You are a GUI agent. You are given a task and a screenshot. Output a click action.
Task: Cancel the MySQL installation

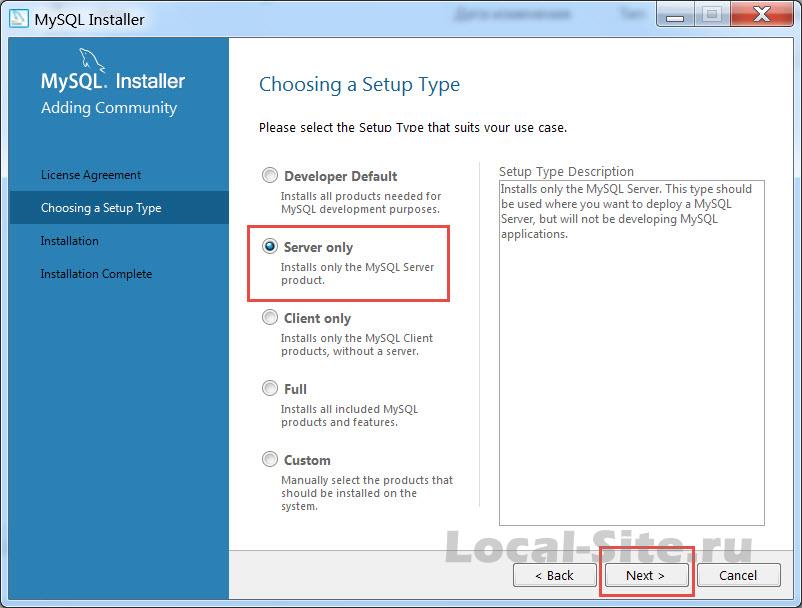point(739,575)
